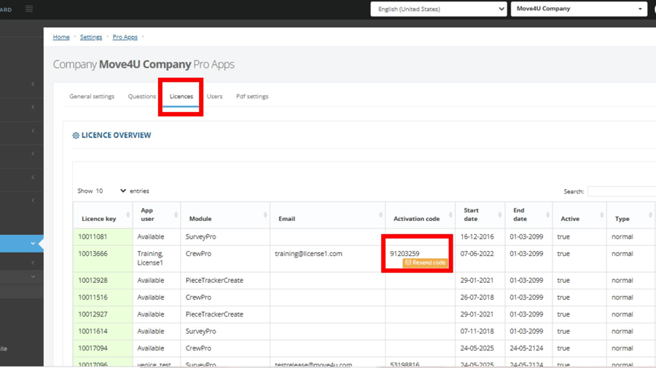Go to Home breadcrumb link
The width and height of the screenshot is (656, 368).
pos(61,37)
